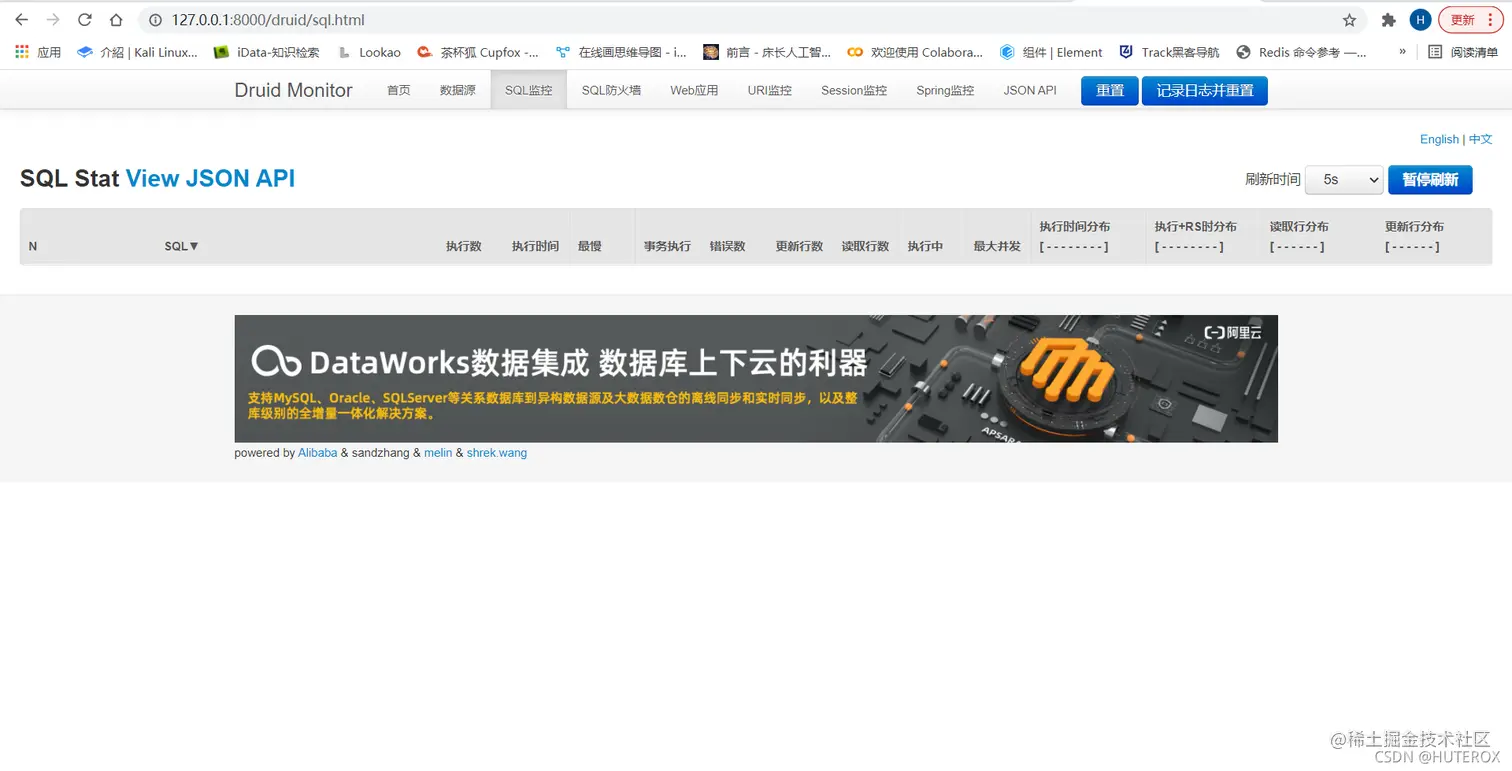Click 记录日志并重置 to log and reset
The width and height of the screenshot is (1512, 771).
(x=1204, y=90)
